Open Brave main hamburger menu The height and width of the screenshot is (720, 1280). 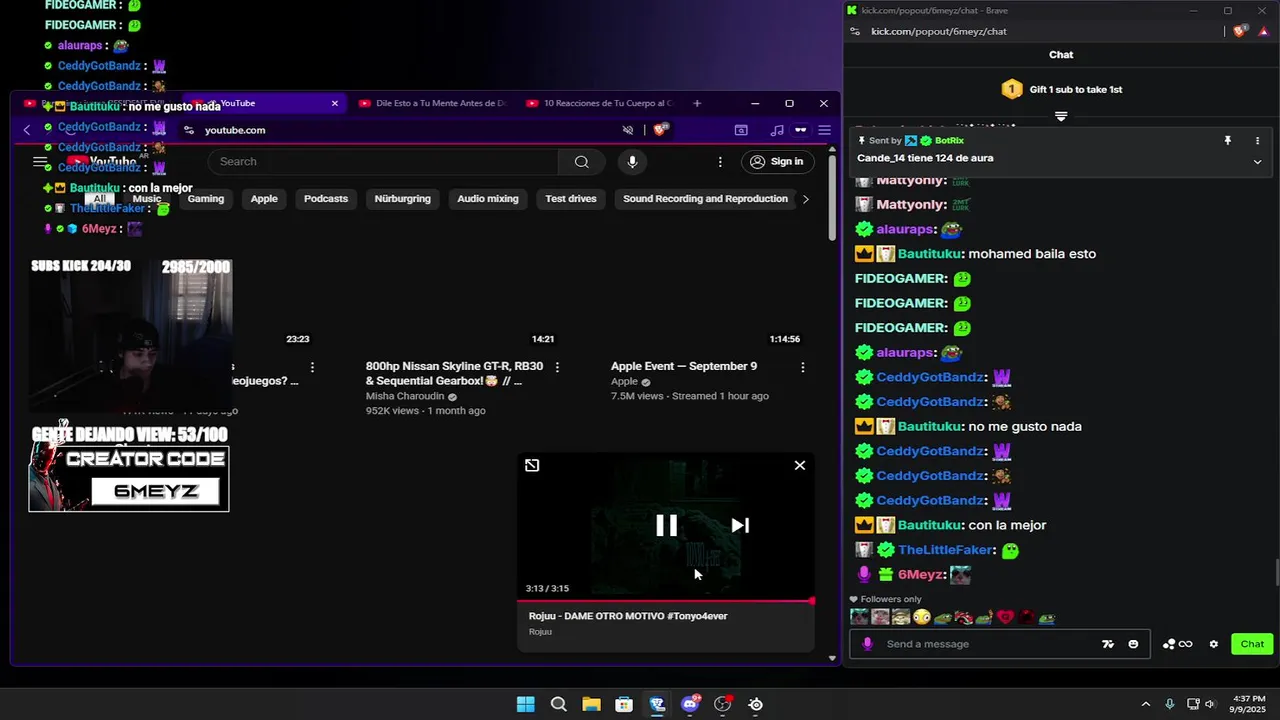(x=824, y=130)
